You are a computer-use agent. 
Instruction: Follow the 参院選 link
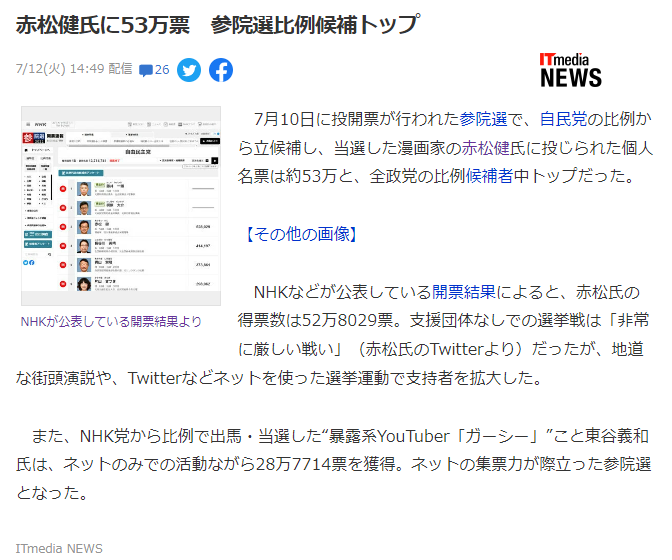(x=483, y=119)
